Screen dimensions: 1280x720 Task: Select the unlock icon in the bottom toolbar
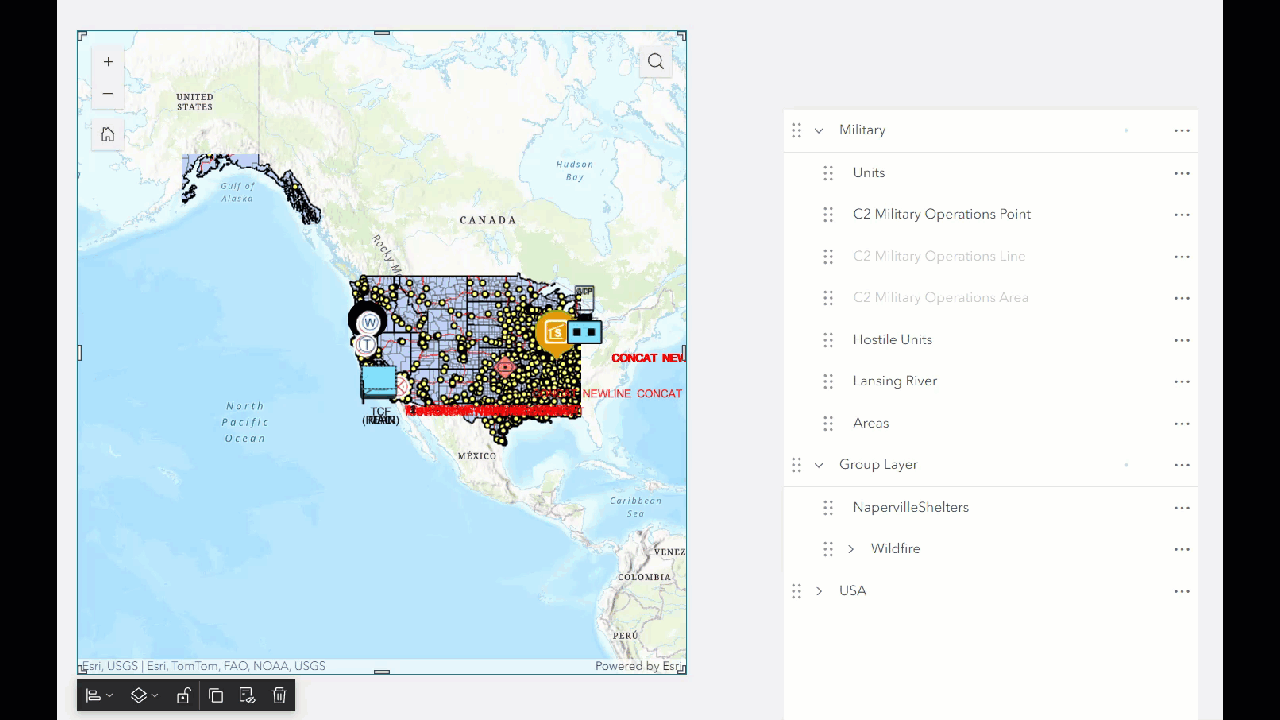pyautogui.click(x=183, y=695)
